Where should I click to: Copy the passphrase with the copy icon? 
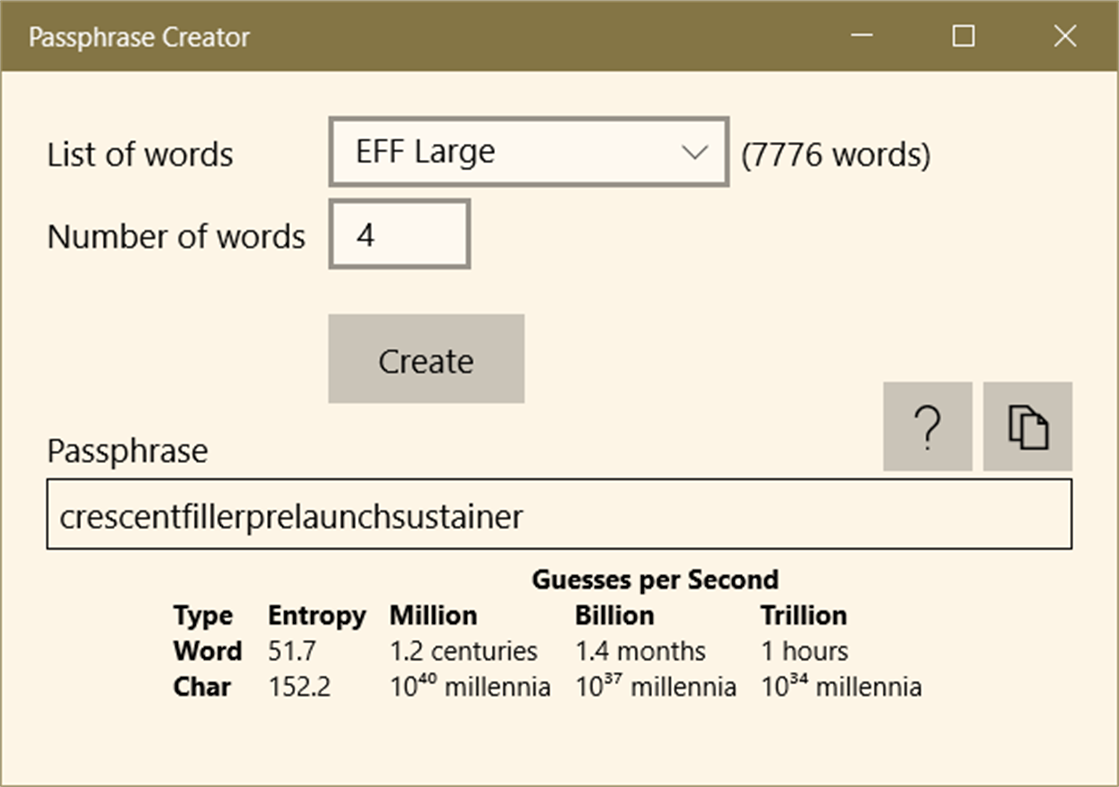coord(1027,427)
